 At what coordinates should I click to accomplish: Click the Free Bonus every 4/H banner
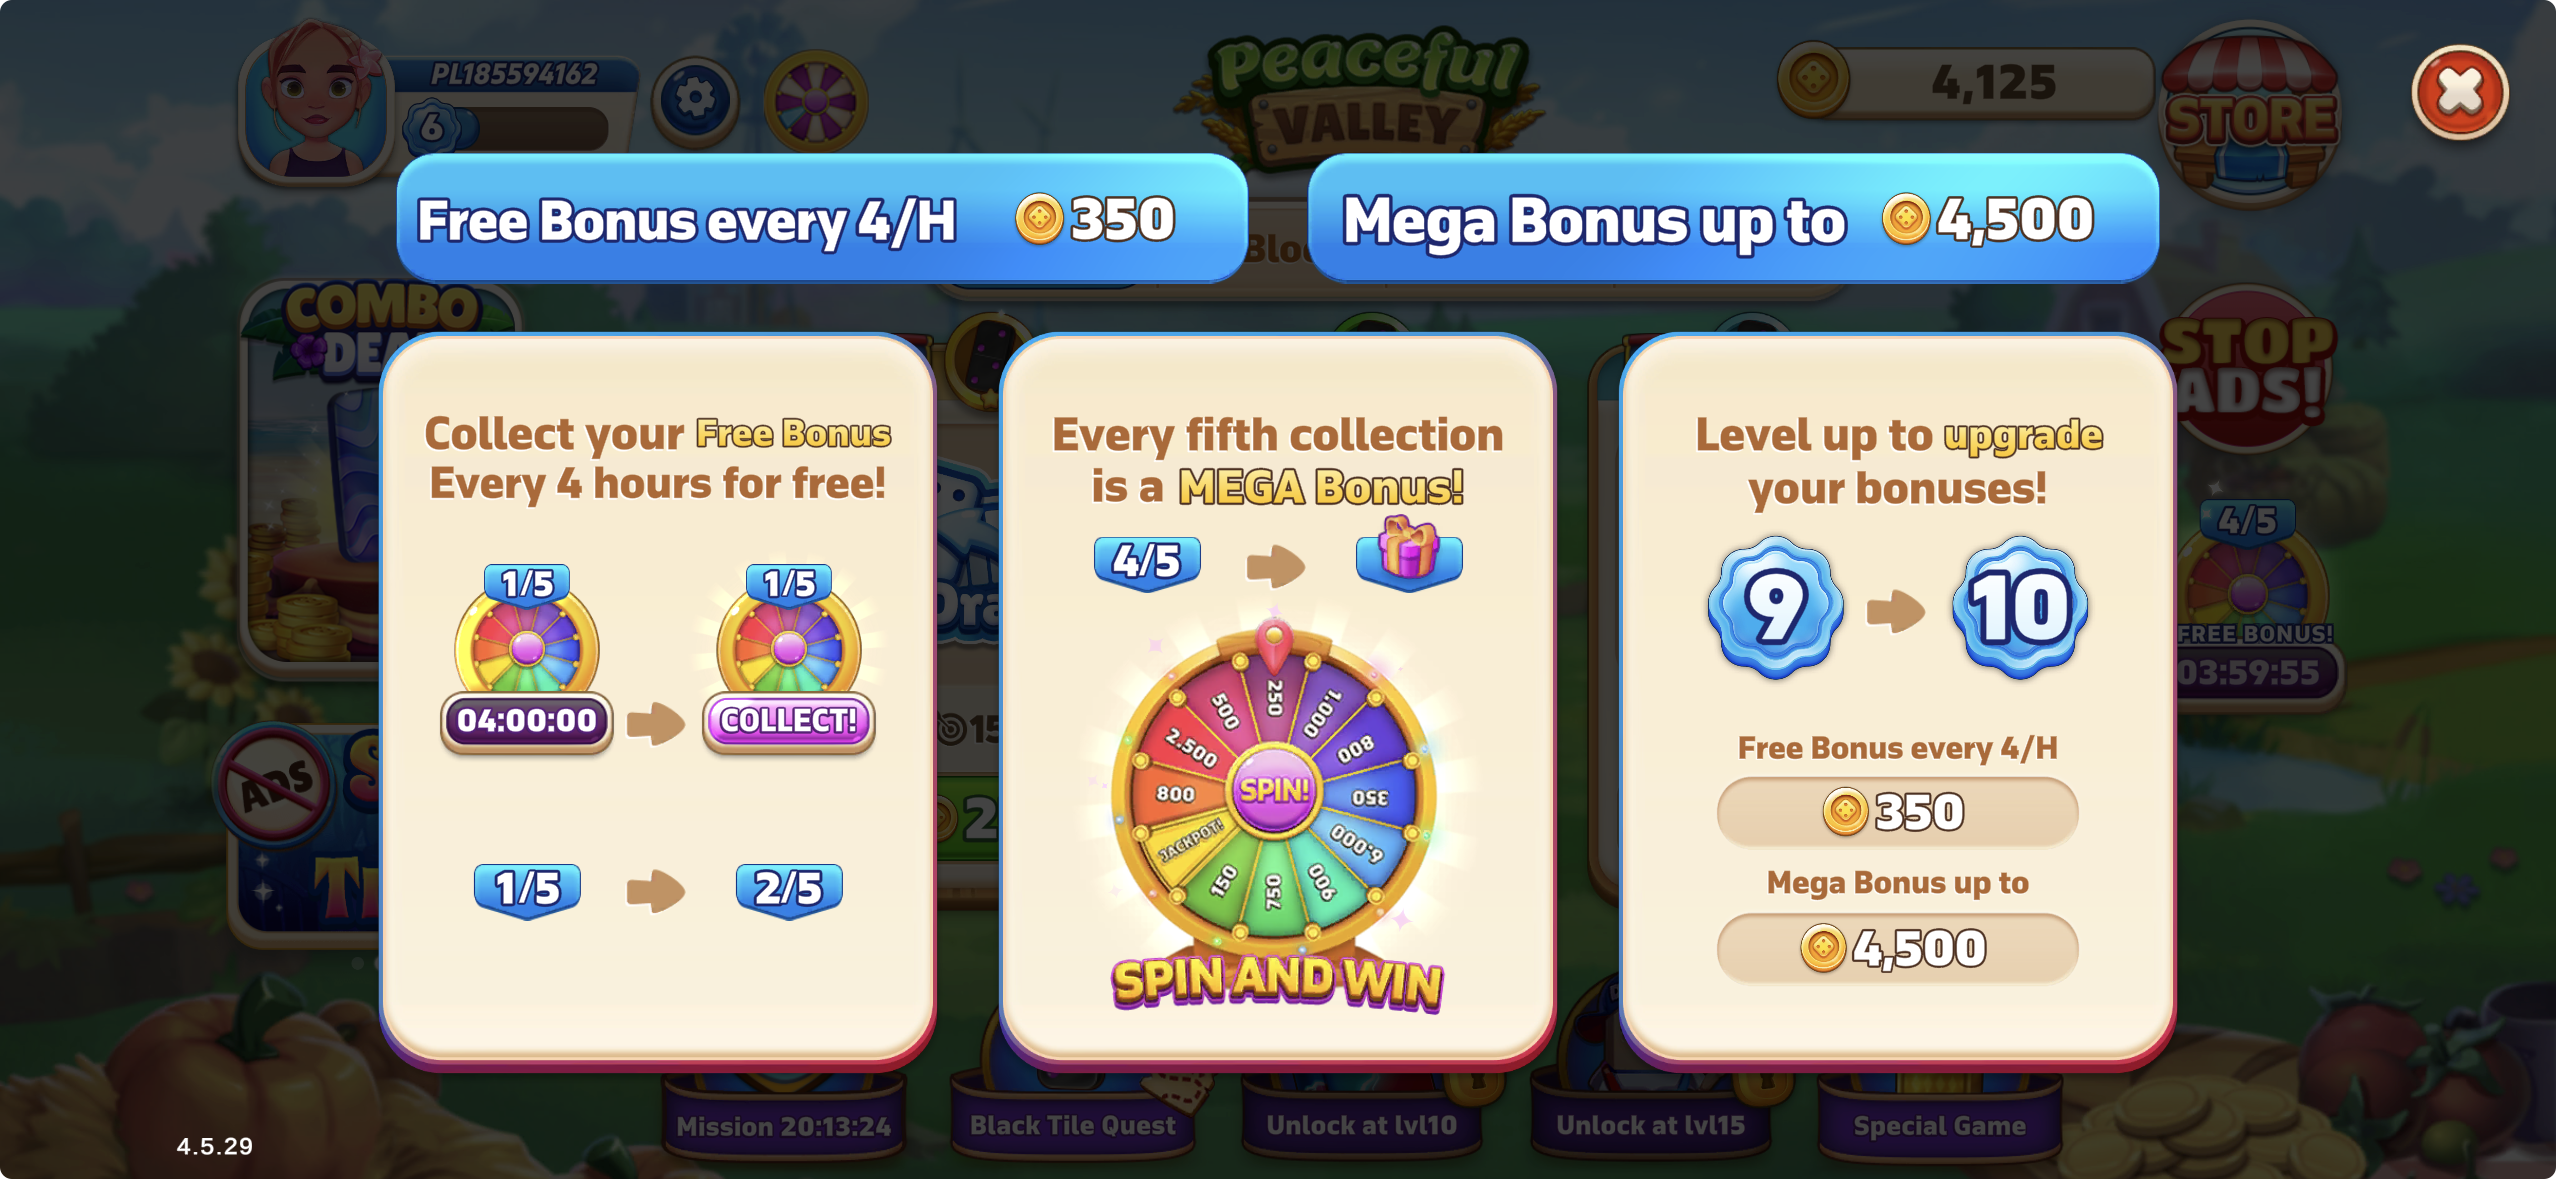tap(822, 219)
